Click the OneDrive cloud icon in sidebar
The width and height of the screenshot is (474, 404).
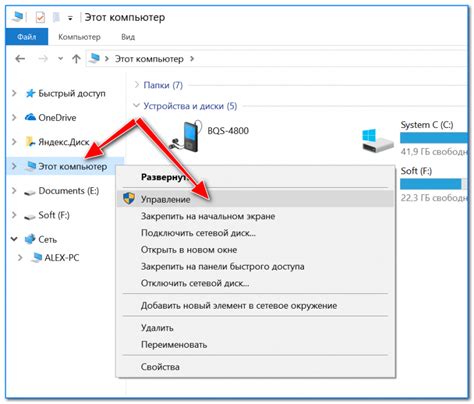[x=30, y=117]
